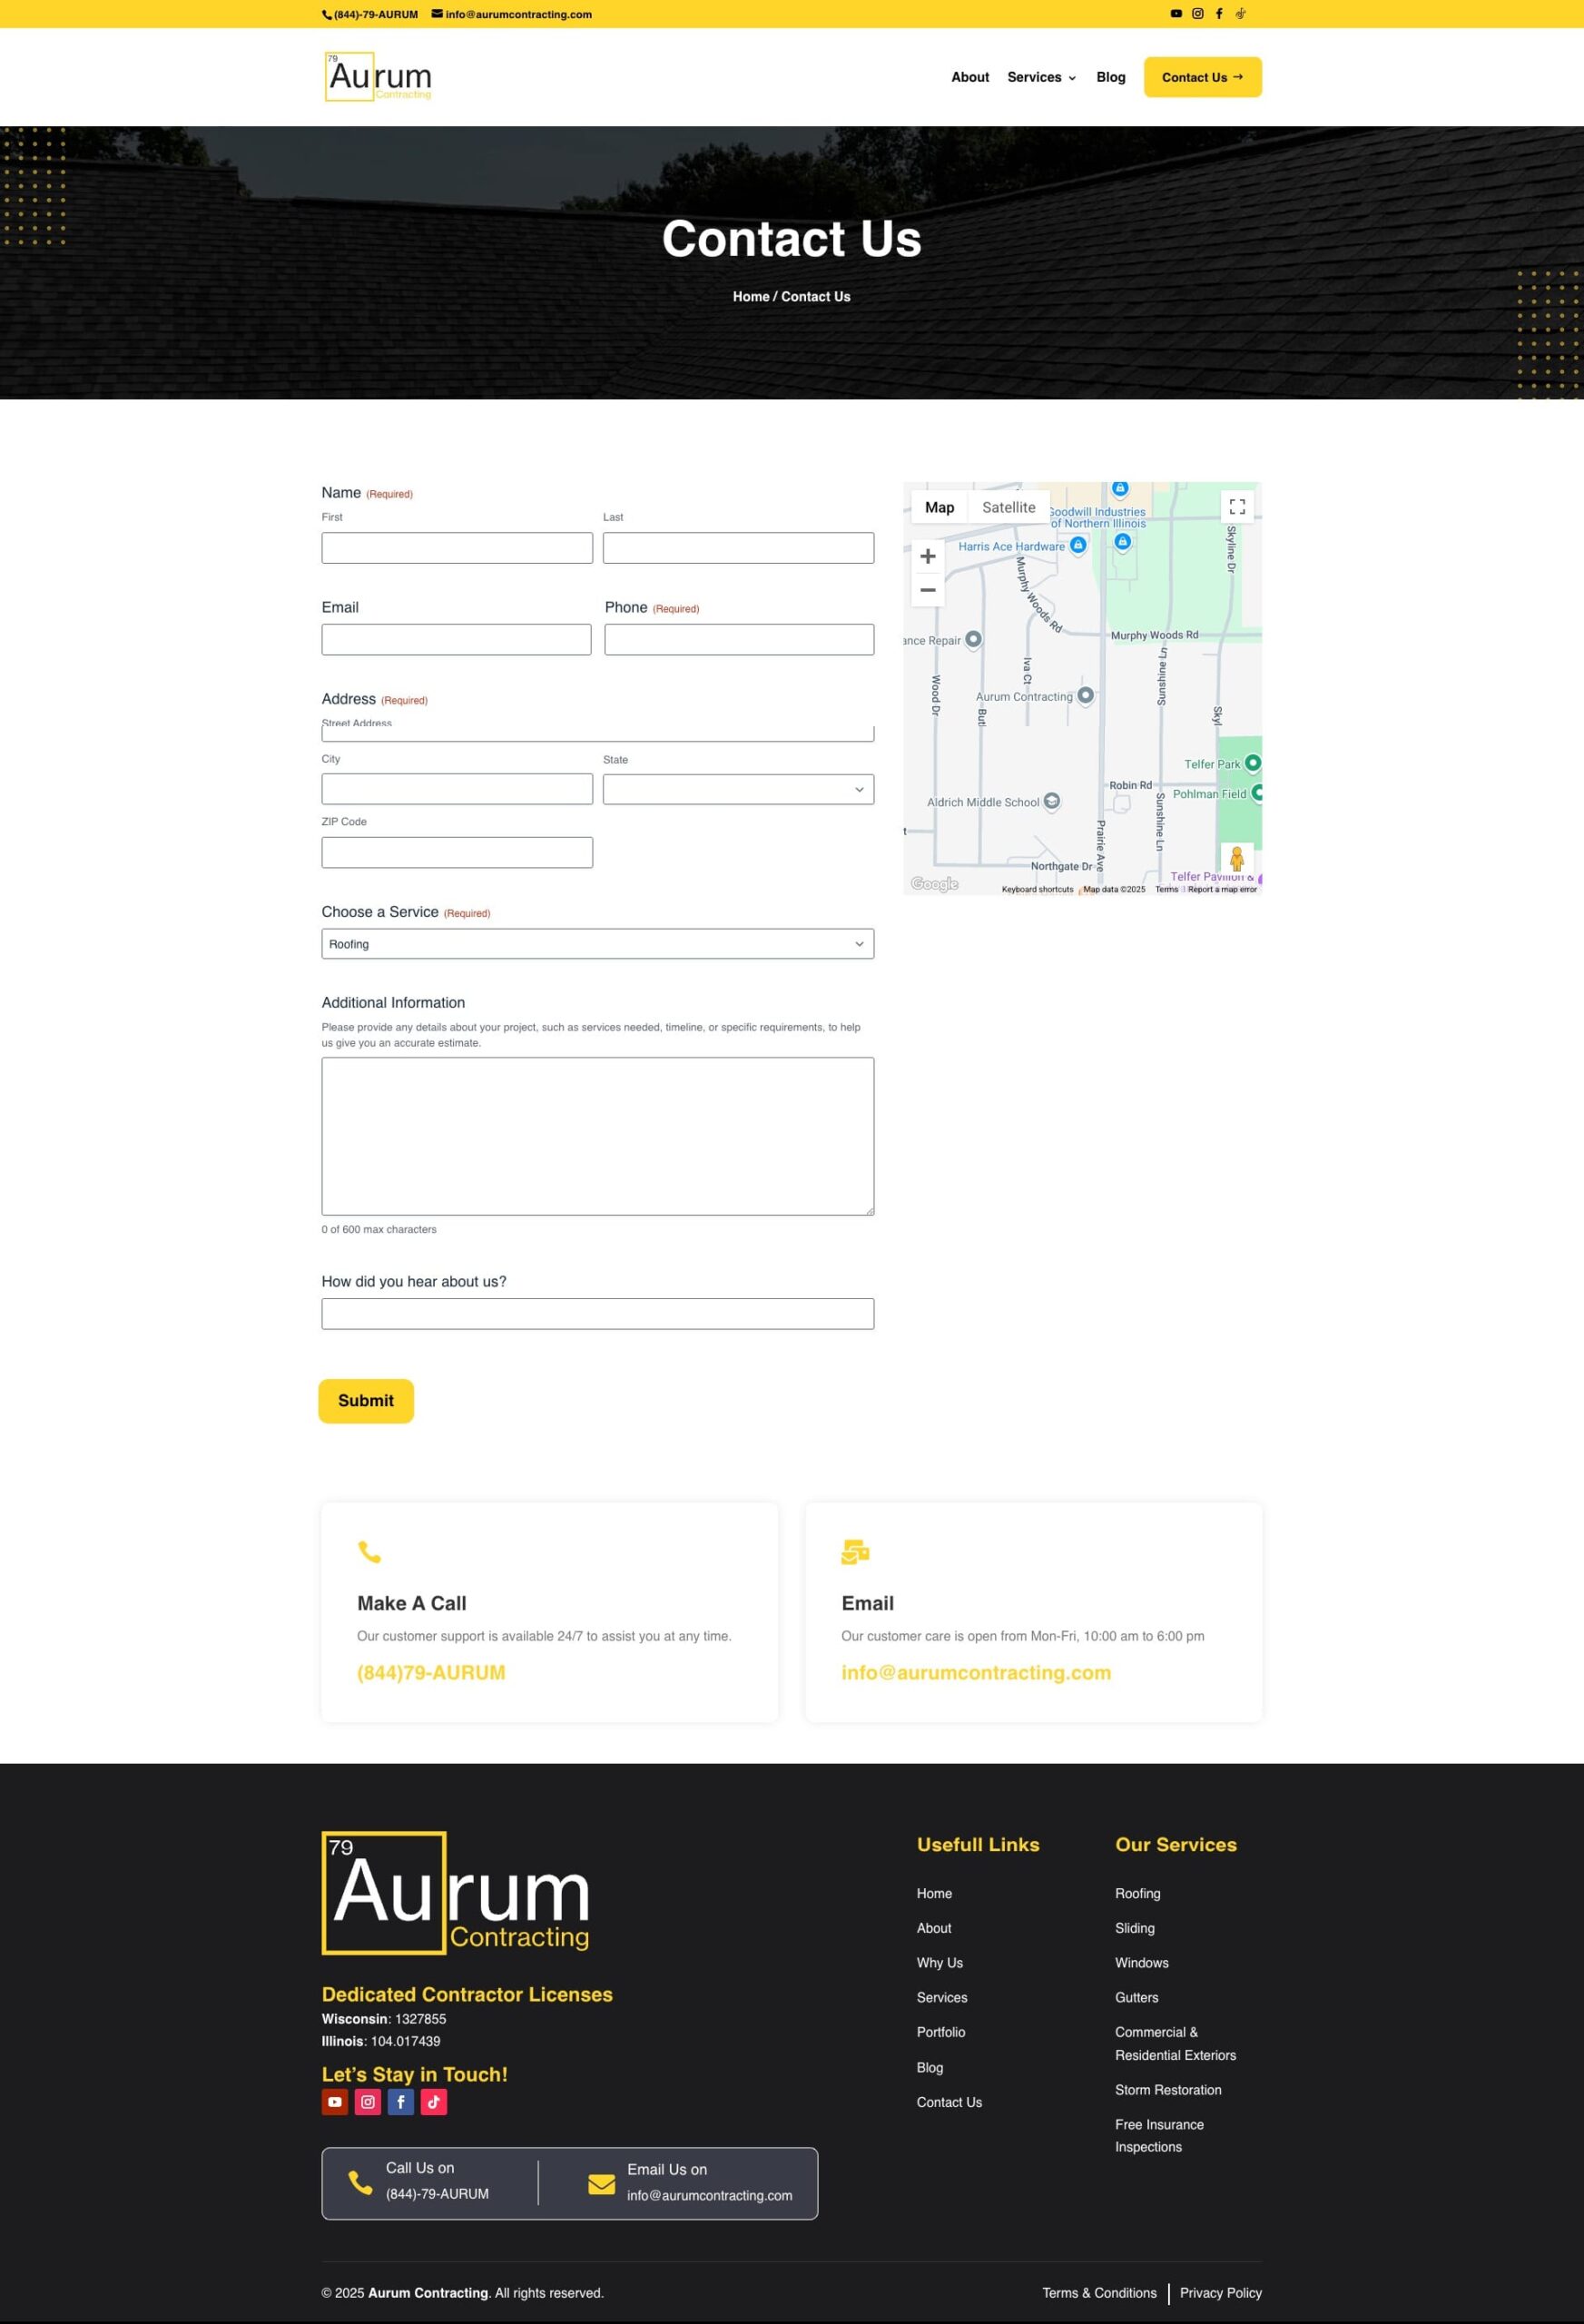Click Report a map error link

pos(1222,889)
